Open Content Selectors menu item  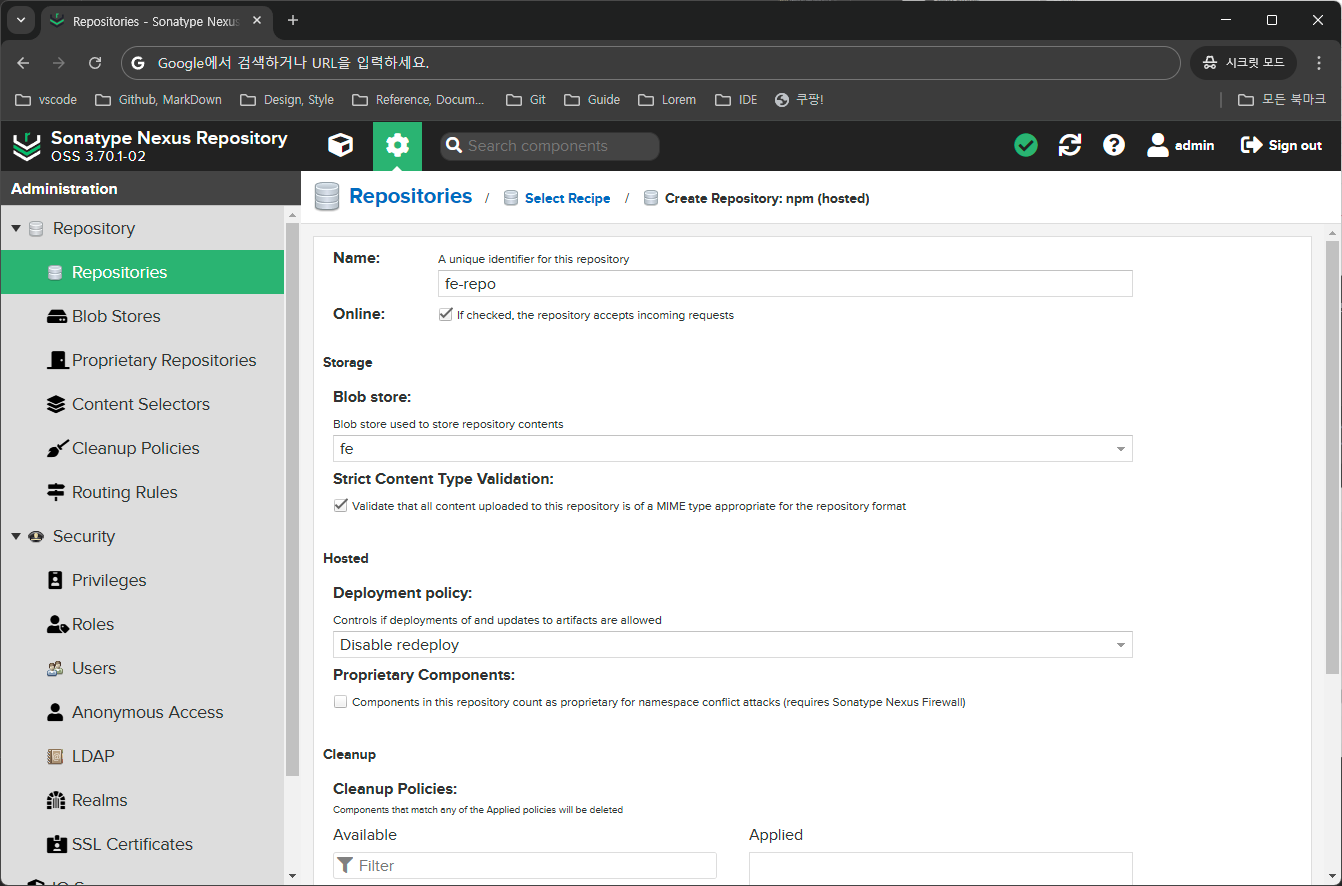(142, 404)
